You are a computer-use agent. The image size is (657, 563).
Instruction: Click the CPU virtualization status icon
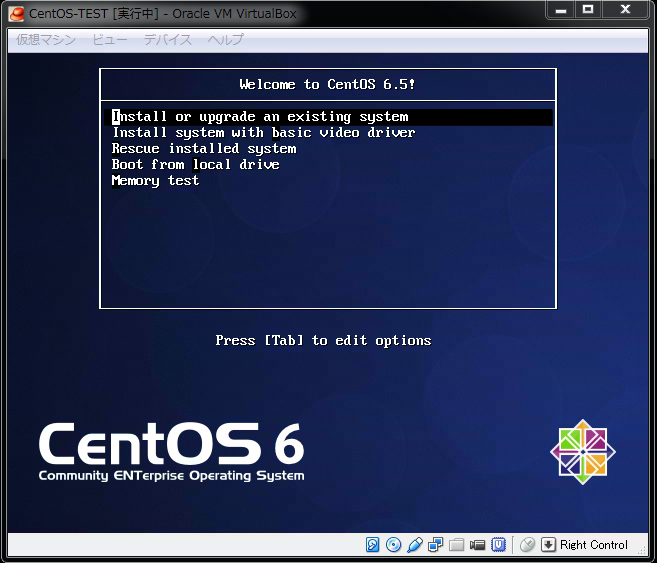point(498,545)
